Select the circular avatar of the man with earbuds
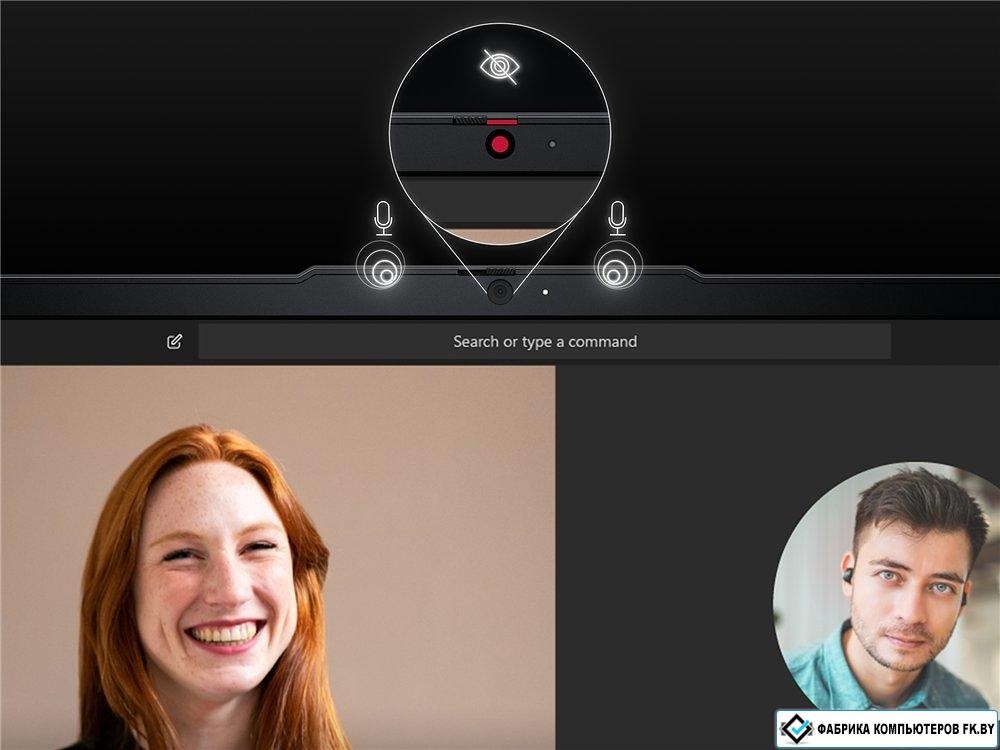This screenshot has width=1000, height=750. pyautogui.click(x=886, y=585)
